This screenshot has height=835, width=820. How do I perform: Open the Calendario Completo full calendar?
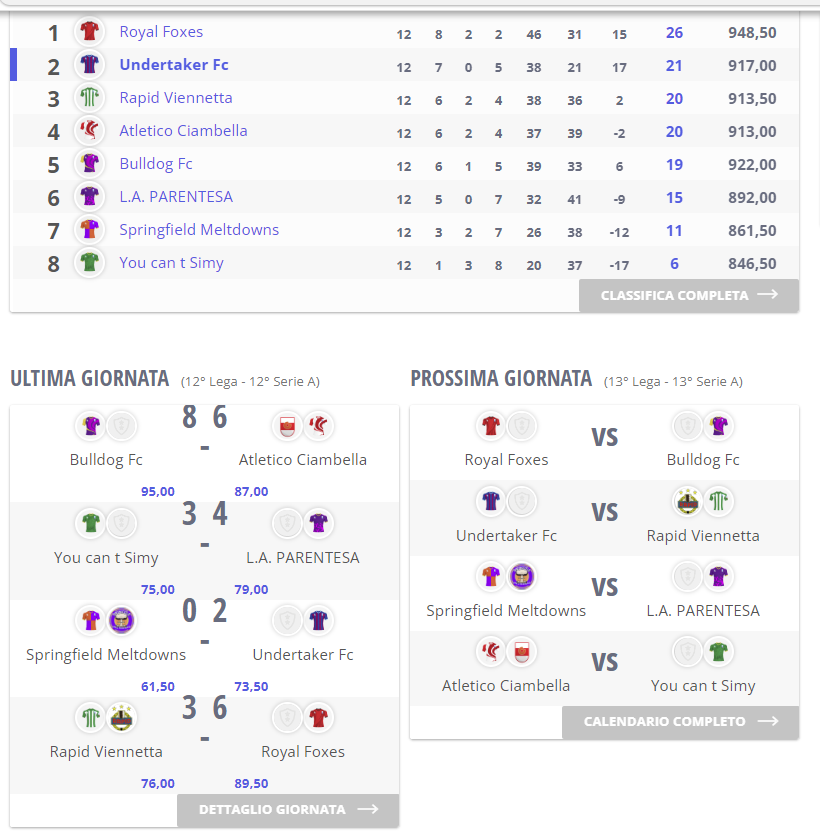680,722
